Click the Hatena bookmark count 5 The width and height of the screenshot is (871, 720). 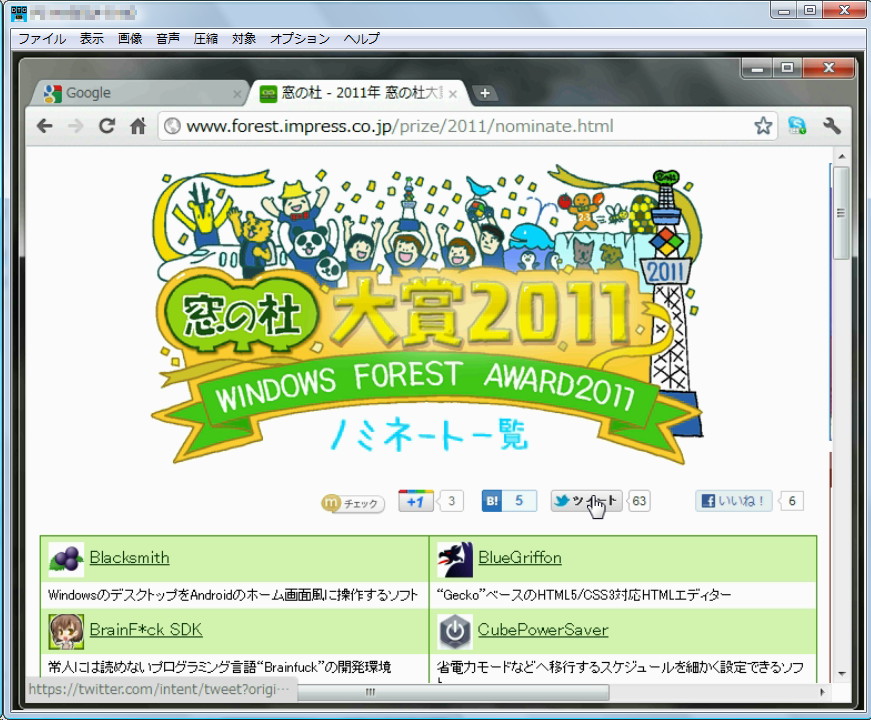point(519,501)
